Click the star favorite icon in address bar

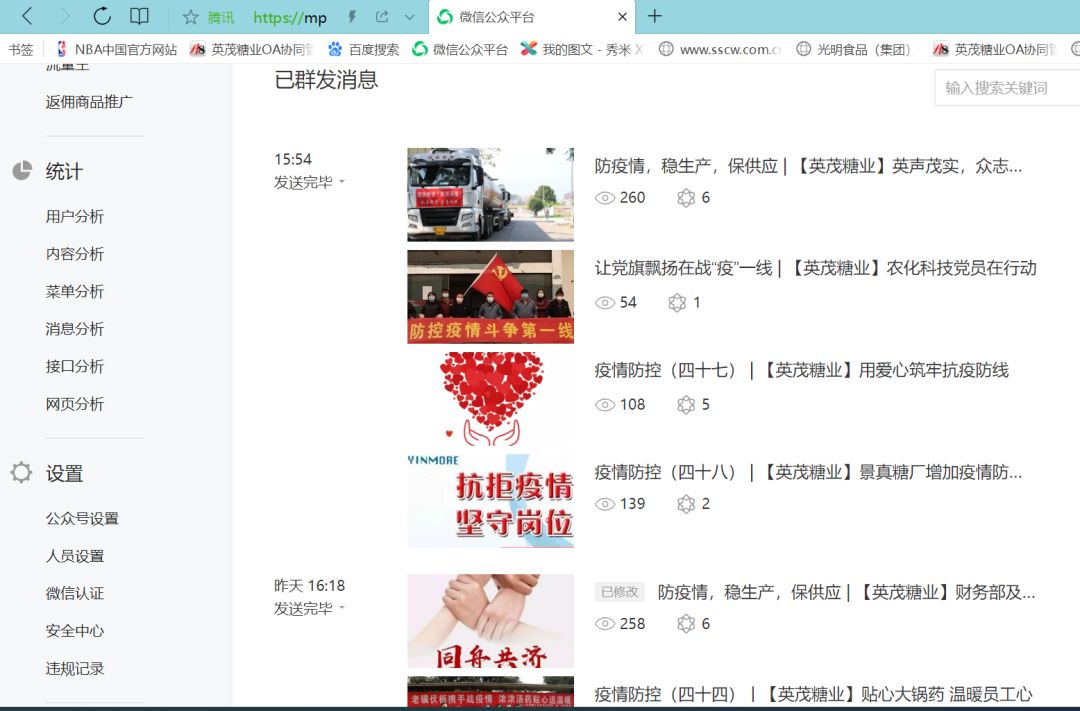point(190,17)
